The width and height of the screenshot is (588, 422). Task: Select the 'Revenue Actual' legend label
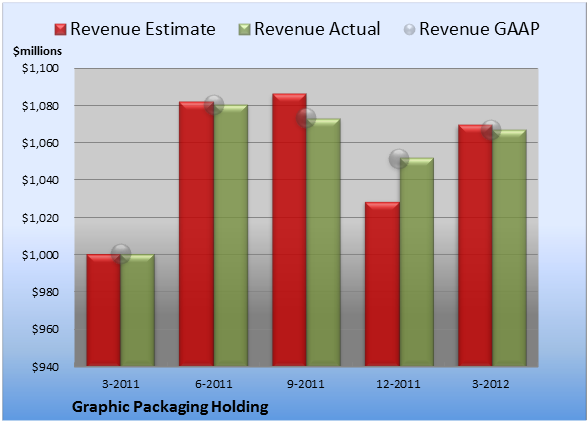tap(317, 29)
